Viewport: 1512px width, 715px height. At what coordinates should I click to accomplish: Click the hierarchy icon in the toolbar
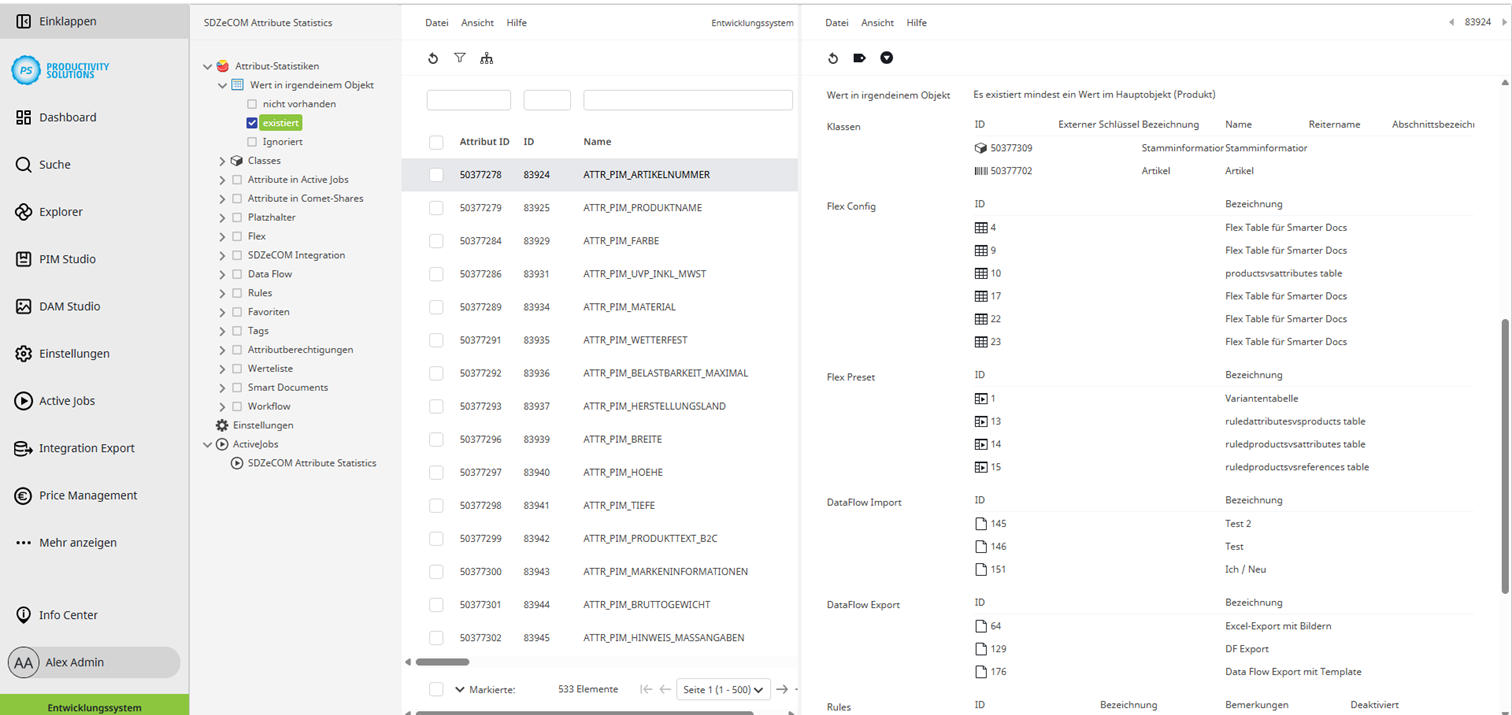487,58
